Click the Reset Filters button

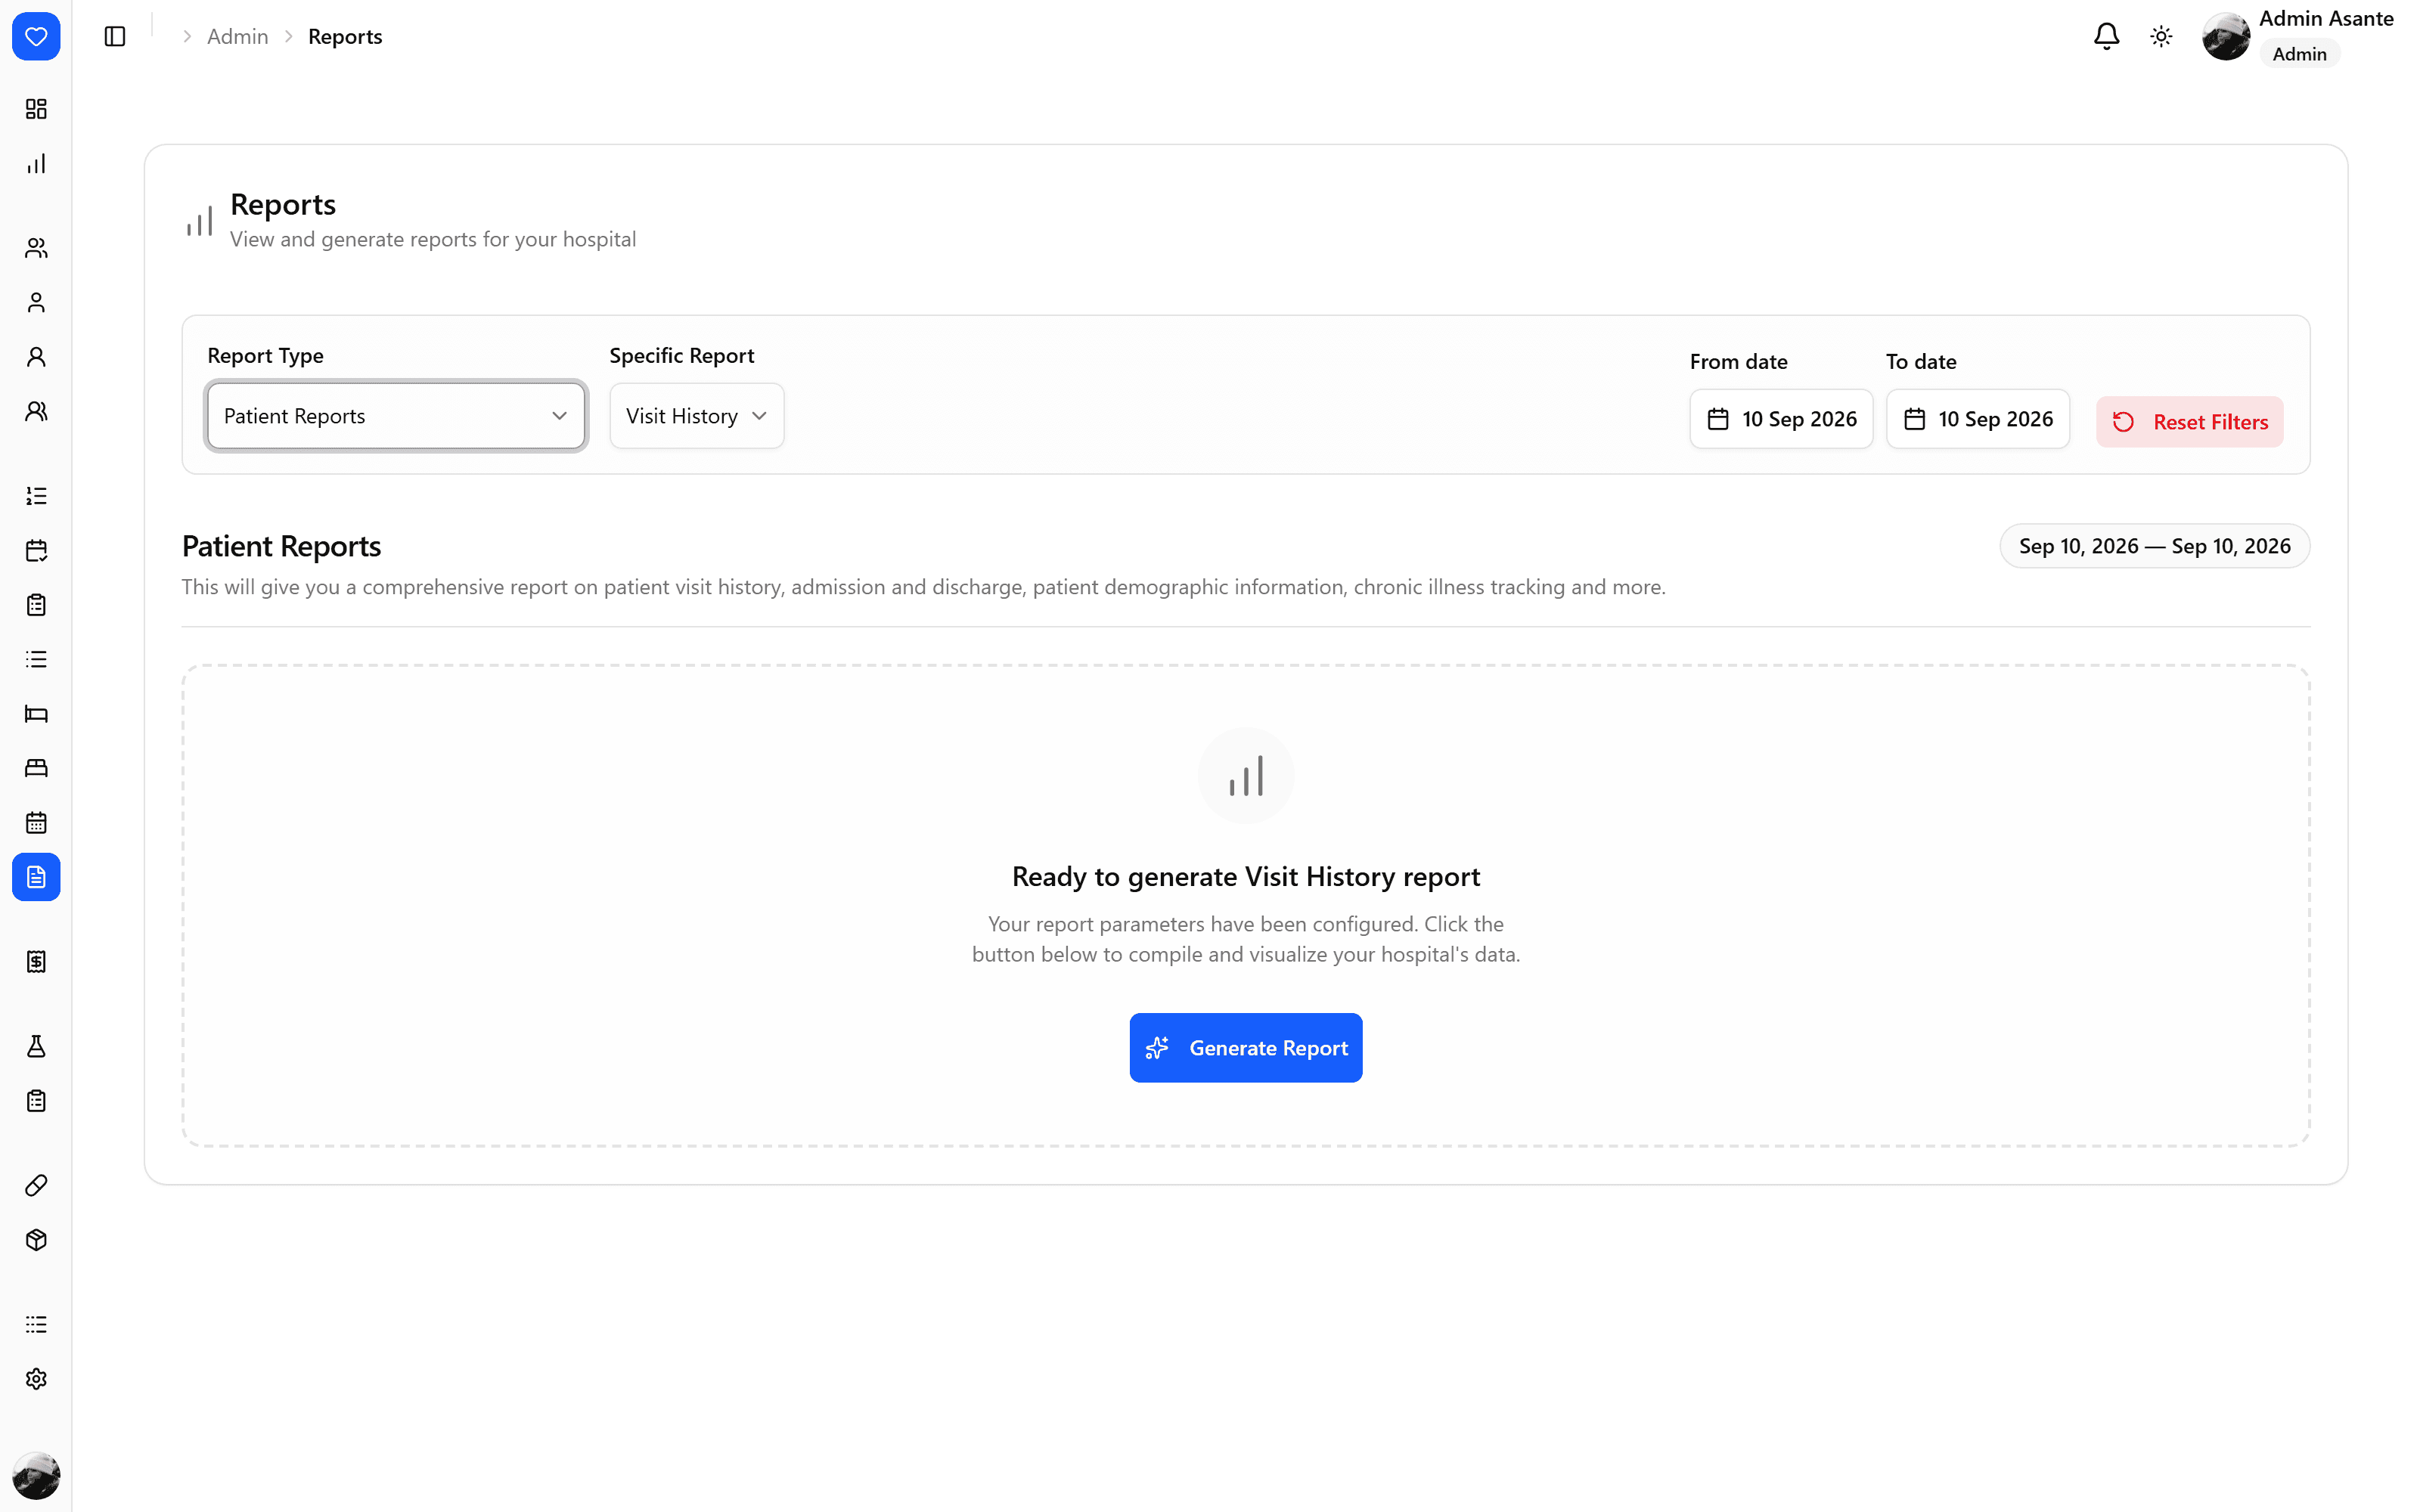[2189, 422]
